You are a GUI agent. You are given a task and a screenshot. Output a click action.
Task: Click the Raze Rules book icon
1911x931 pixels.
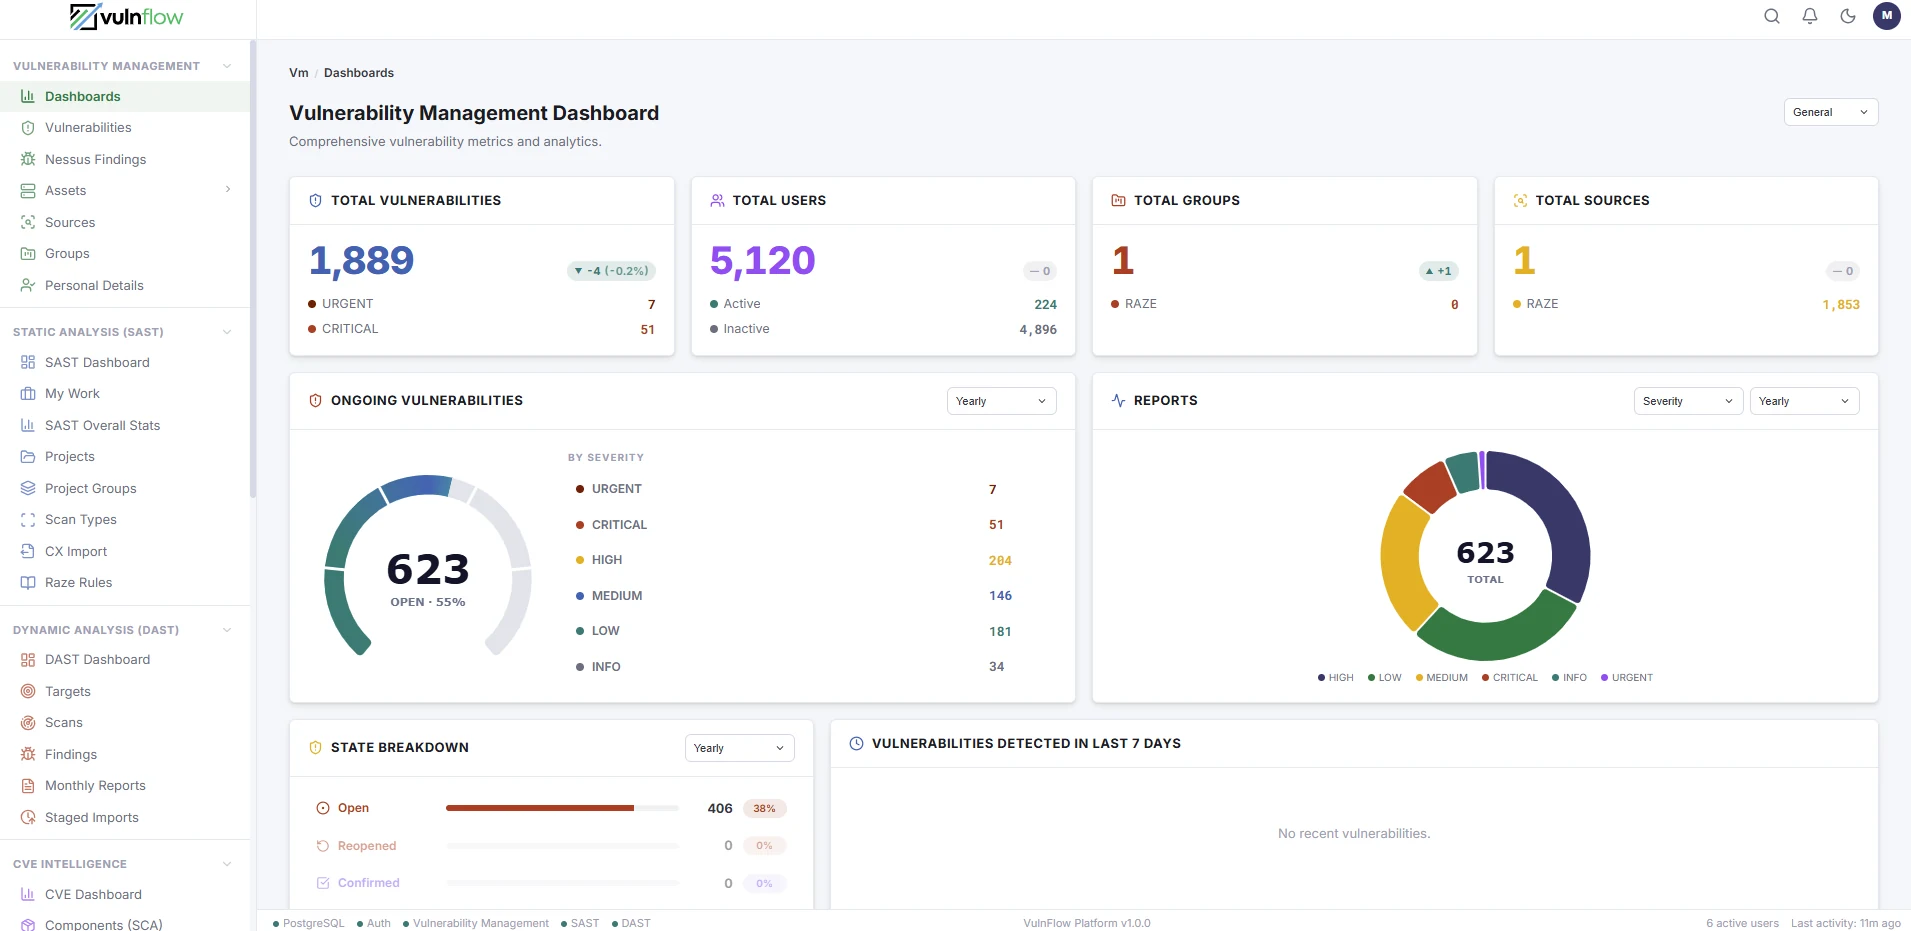(x=28, y=583)
